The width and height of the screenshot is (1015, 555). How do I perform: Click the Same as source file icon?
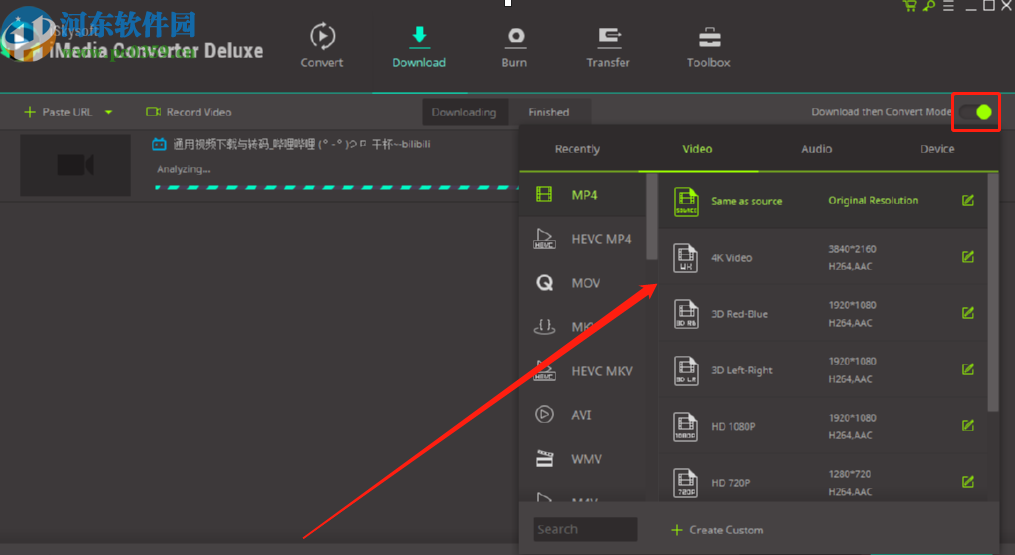point(686,201)
